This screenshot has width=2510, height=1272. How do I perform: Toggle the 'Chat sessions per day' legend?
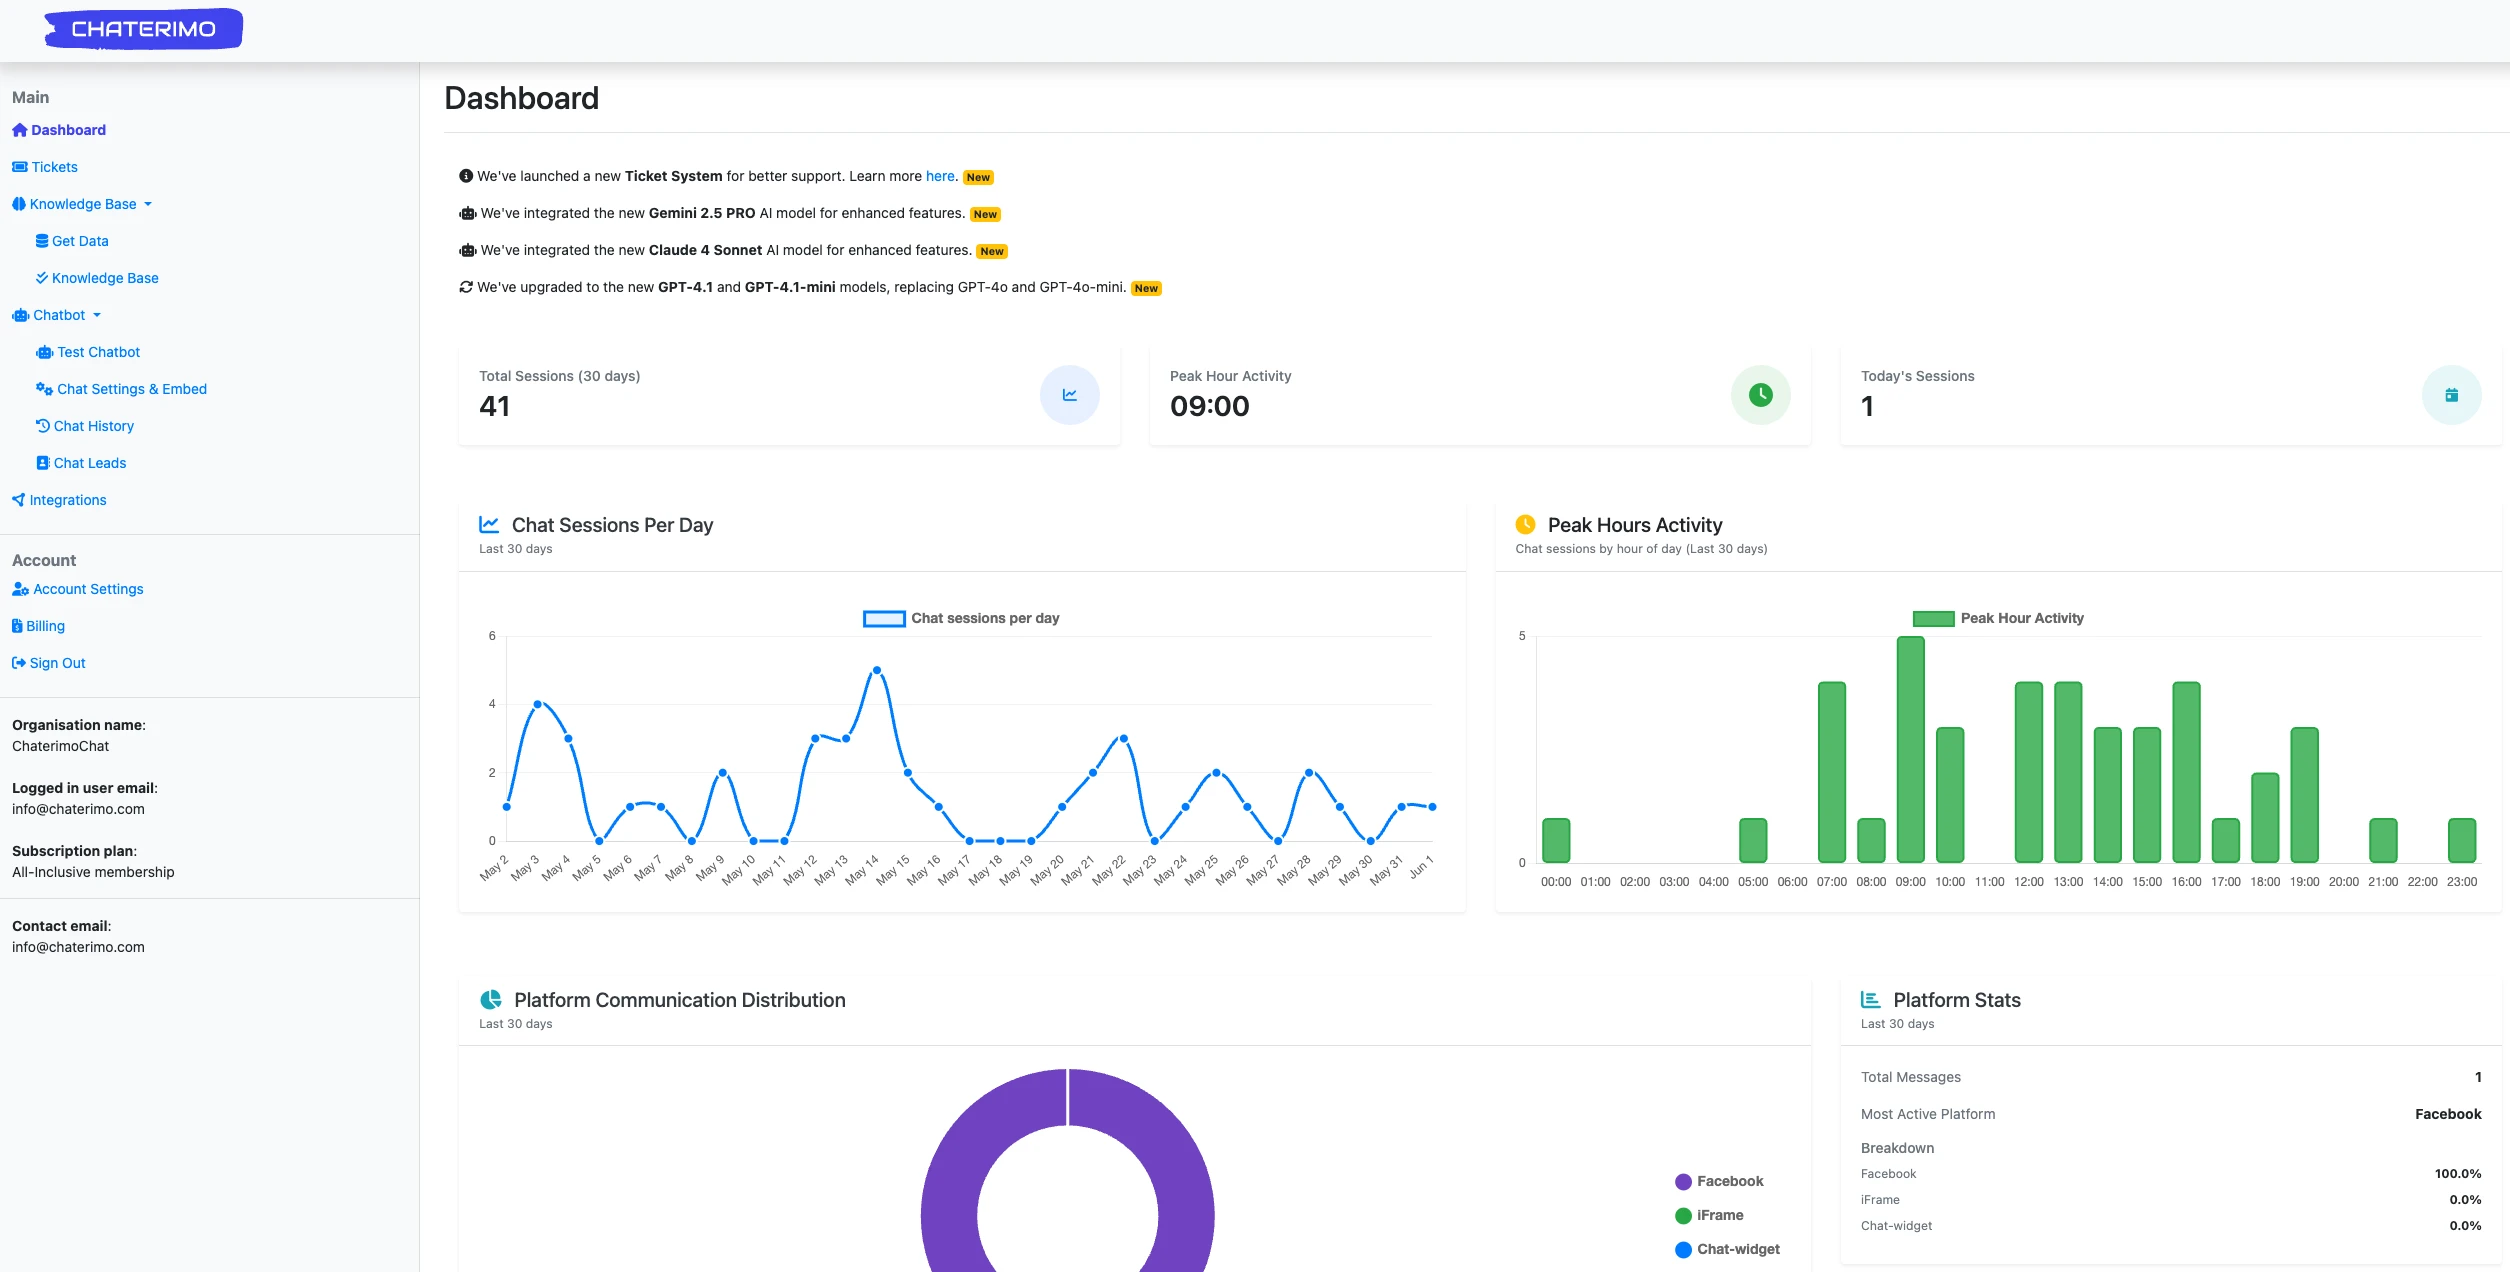(961, 618)
